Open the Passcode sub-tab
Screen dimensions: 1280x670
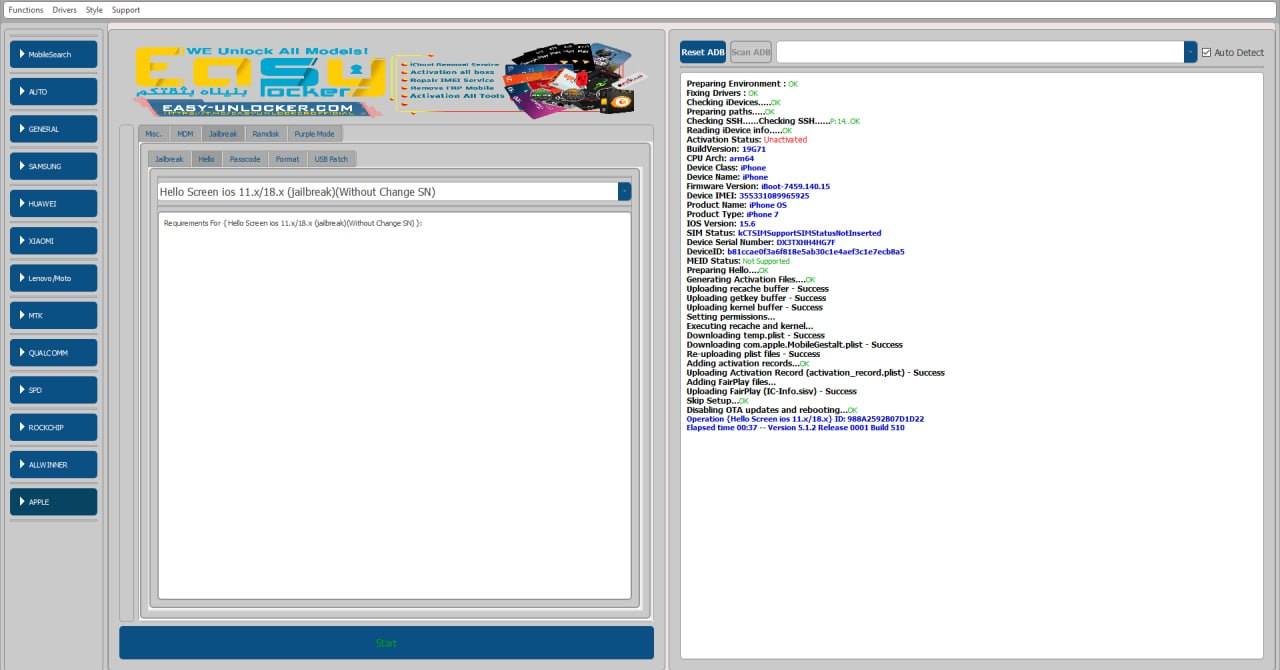(245, 159)
